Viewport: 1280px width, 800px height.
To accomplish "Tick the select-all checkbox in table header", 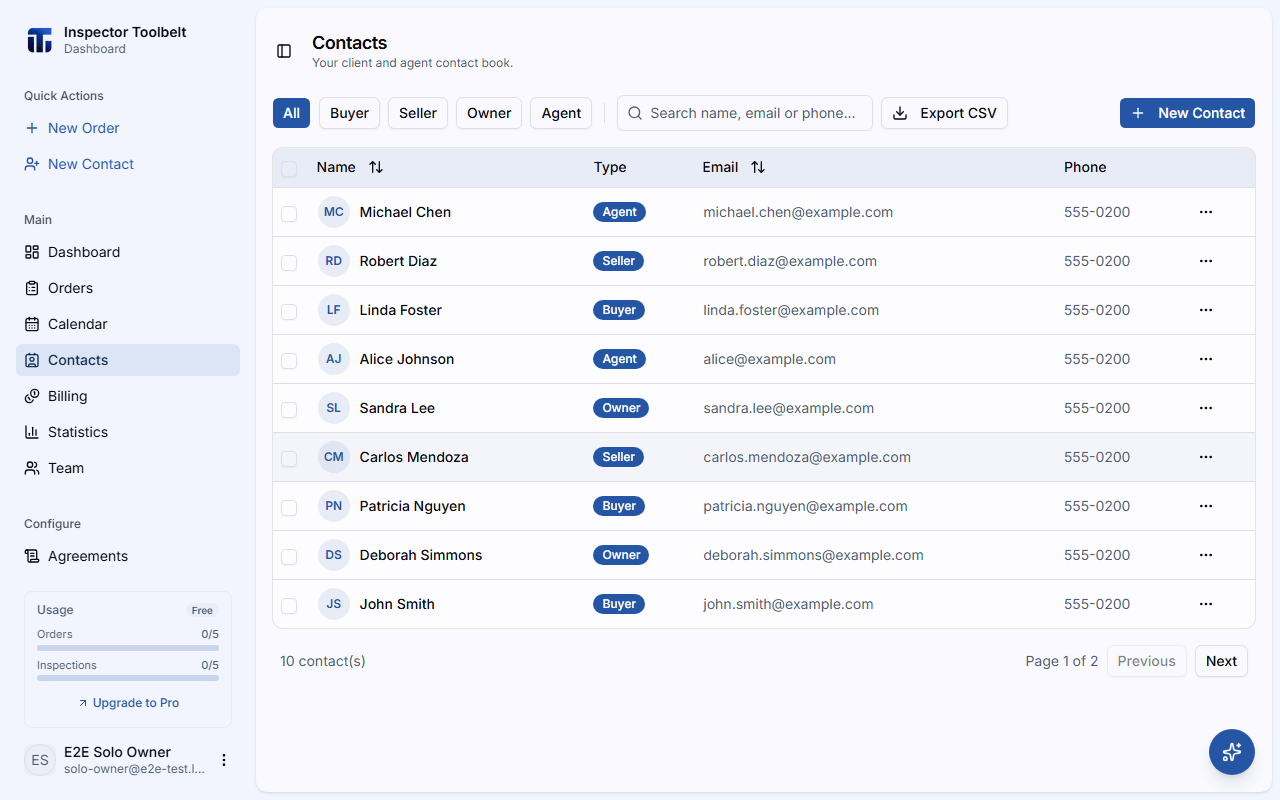I will 289,169.
